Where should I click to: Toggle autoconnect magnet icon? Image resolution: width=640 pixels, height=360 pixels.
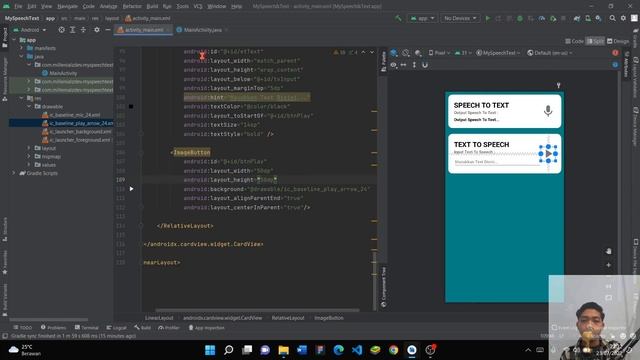pos(425,65)
